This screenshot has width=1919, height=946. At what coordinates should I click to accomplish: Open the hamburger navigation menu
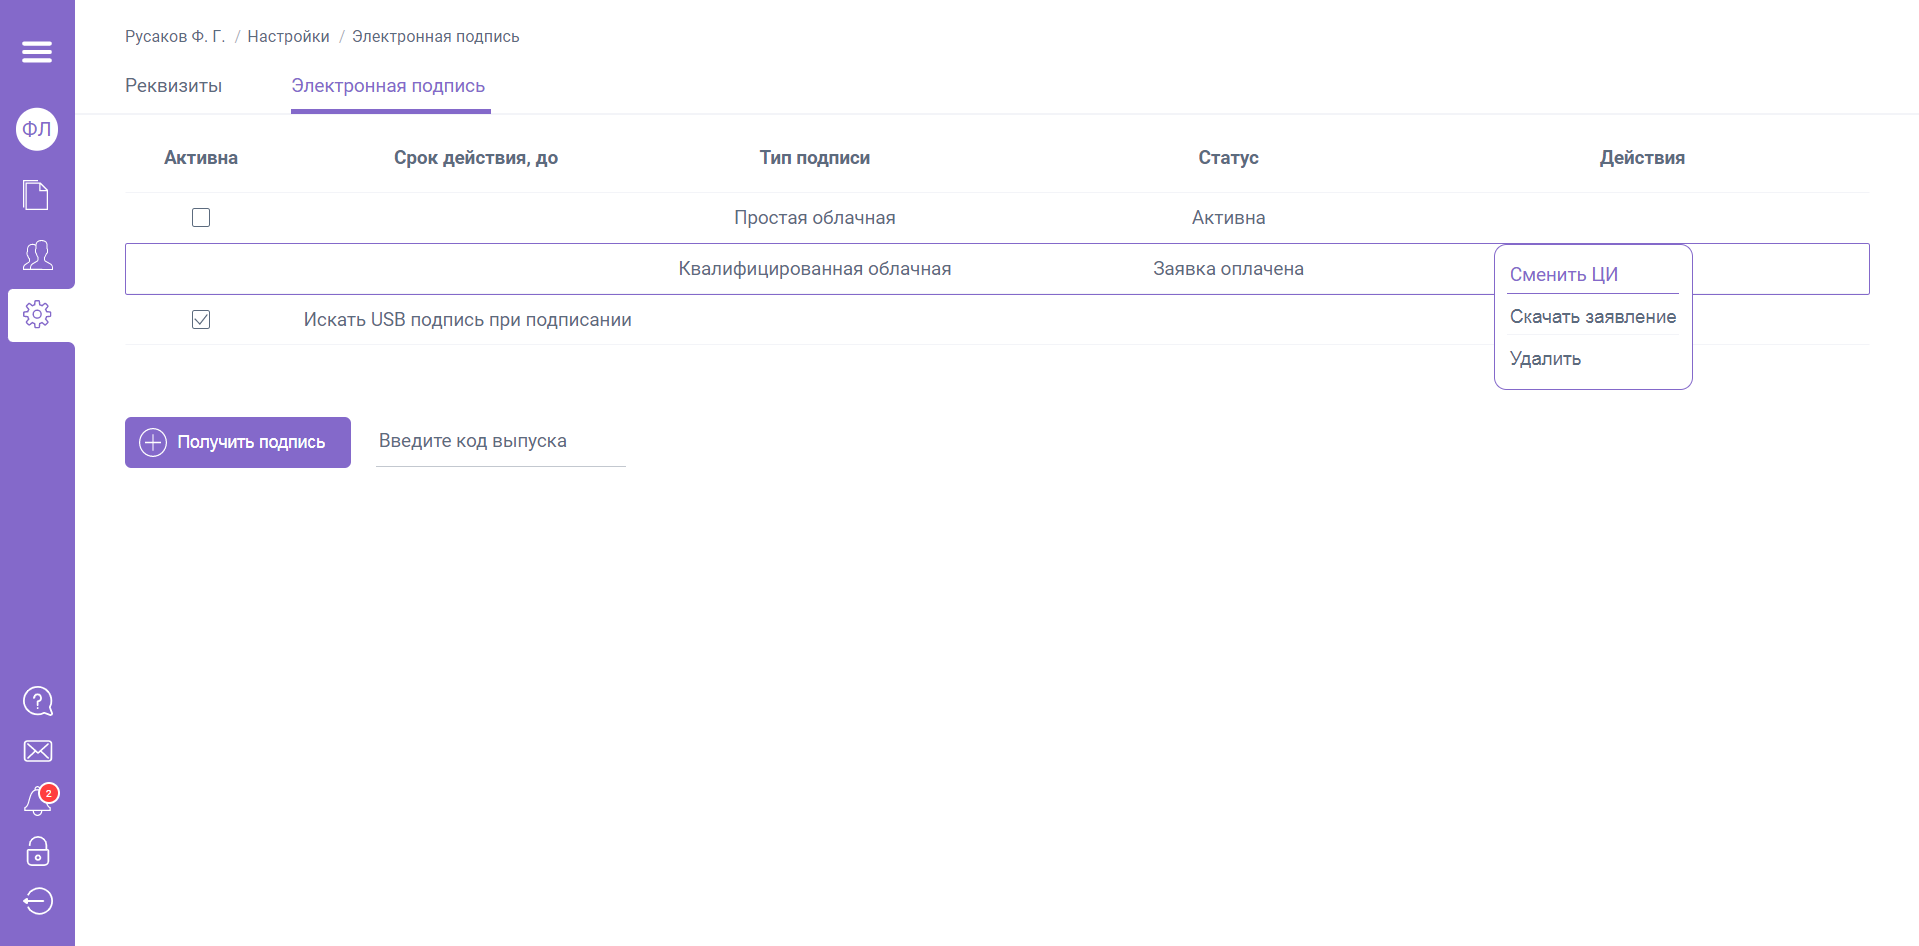37,52
